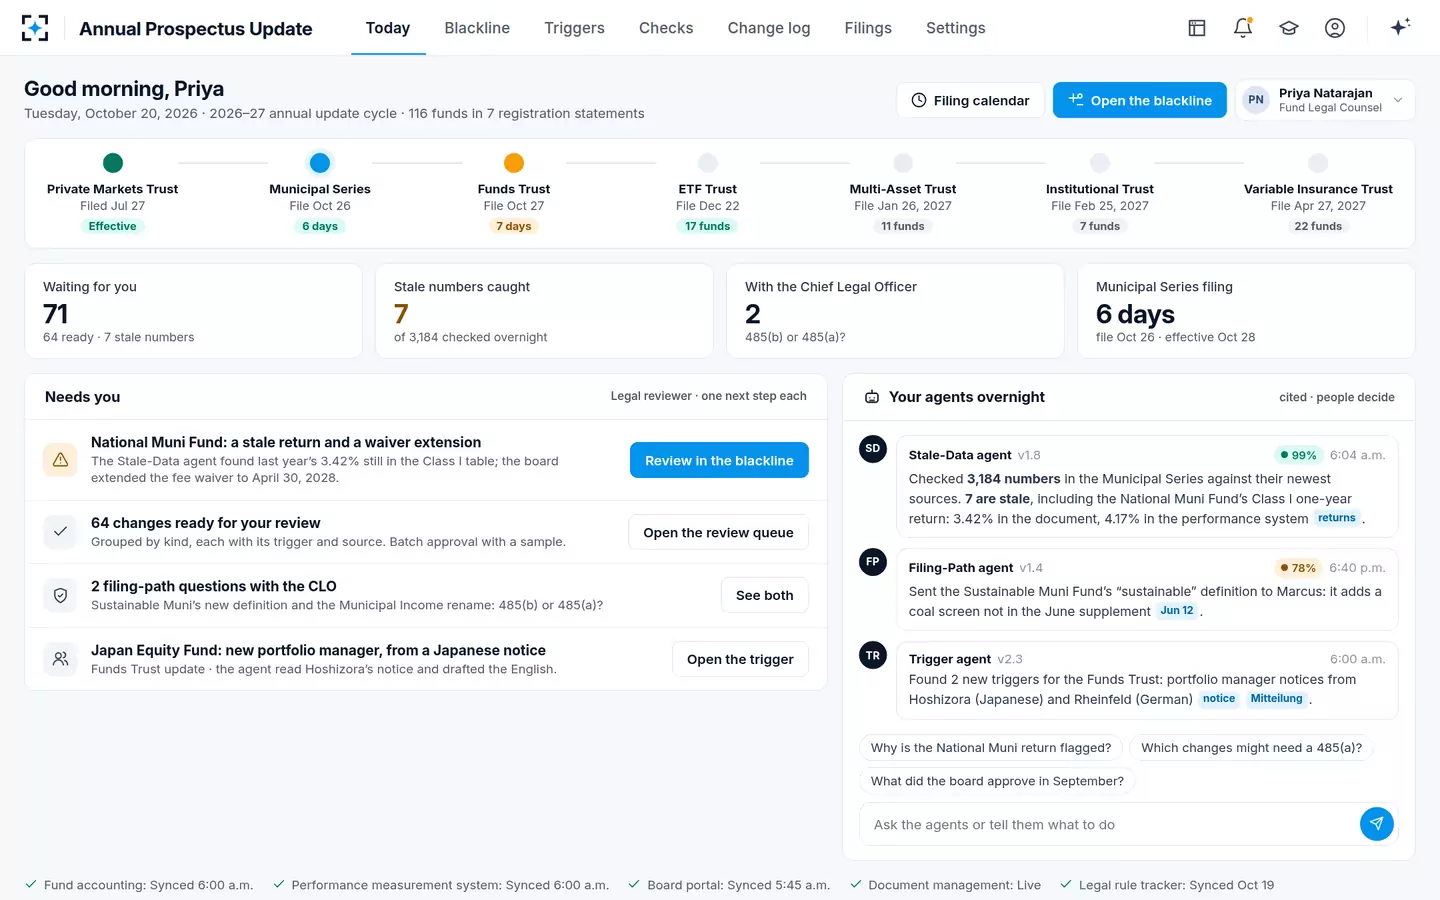Select the Funds Trust timeline dot
Image resolution: width=1440 pixels, height=900 pixels.
[514, 162]
